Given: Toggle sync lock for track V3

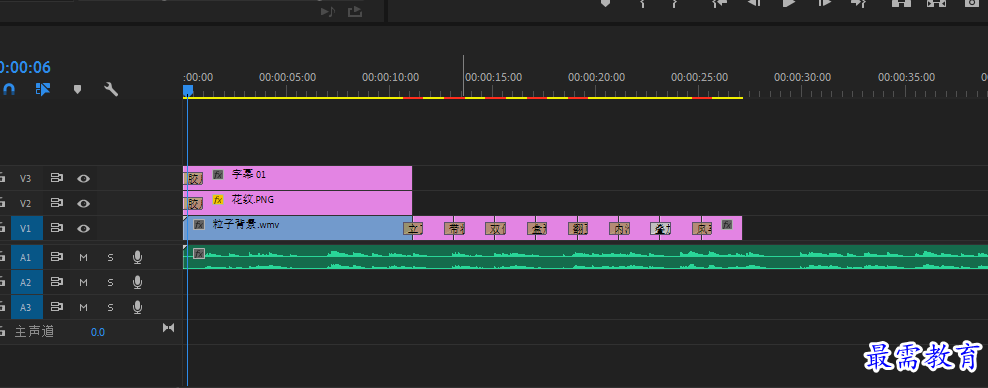Looking at the screenshot, I should pos(57,178).
